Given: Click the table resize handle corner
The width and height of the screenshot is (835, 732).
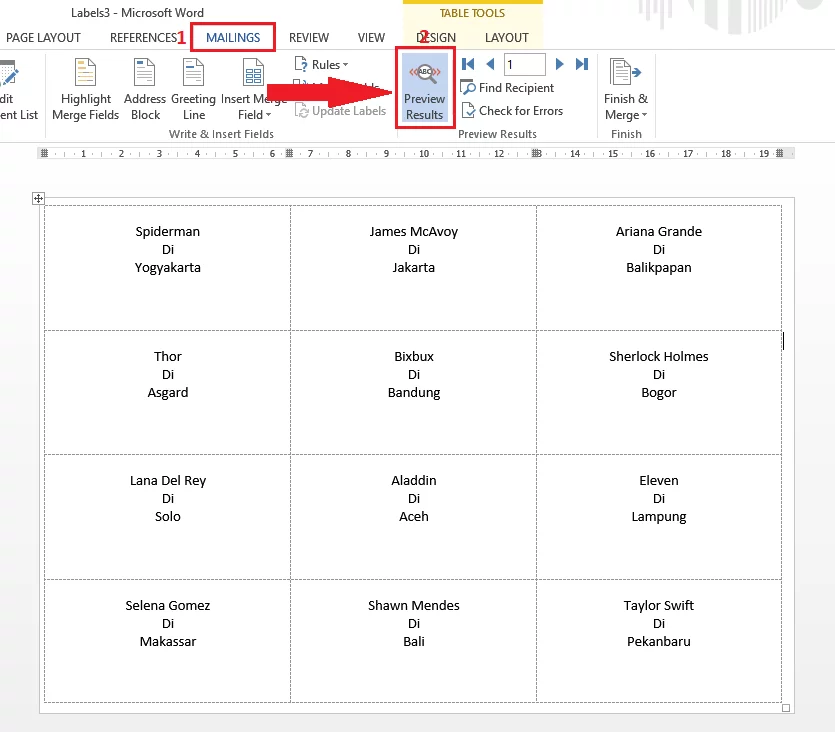Looking at the screenshot, I should click(785, 708).
